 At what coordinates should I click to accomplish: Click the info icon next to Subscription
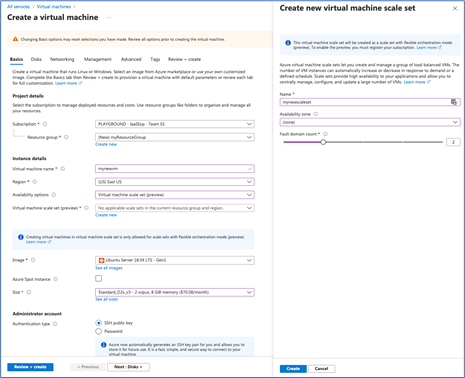45,124
